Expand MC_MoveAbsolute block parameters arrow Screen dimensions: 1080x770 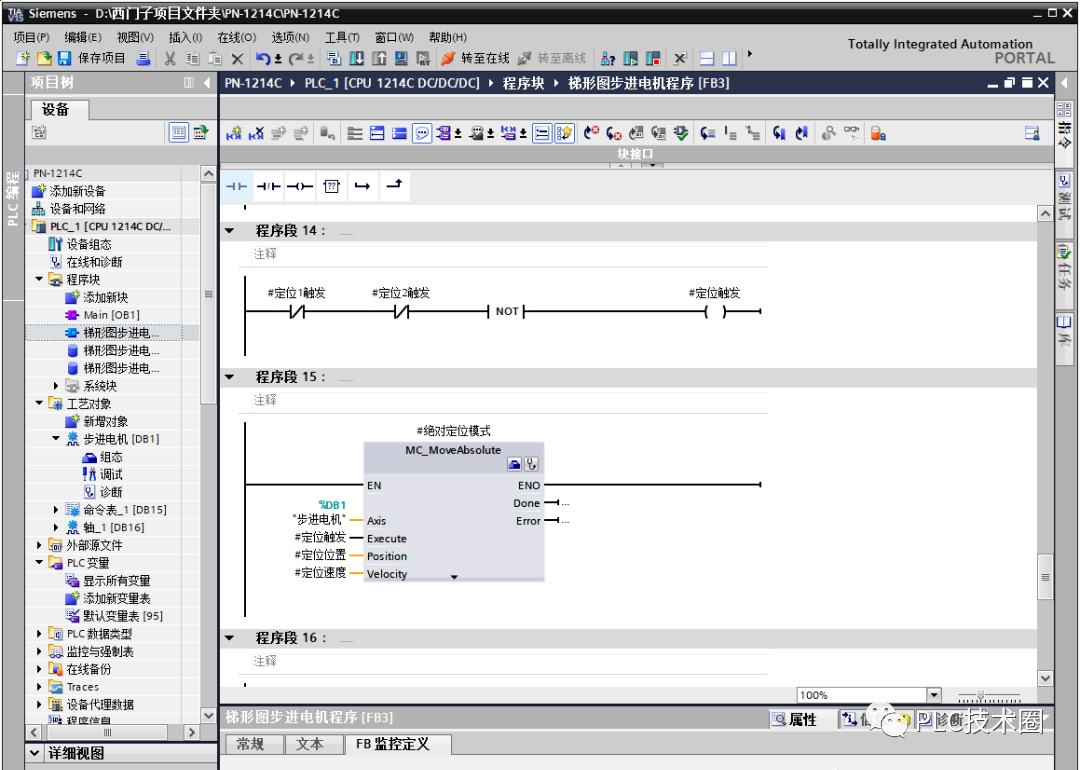point(454,577)
